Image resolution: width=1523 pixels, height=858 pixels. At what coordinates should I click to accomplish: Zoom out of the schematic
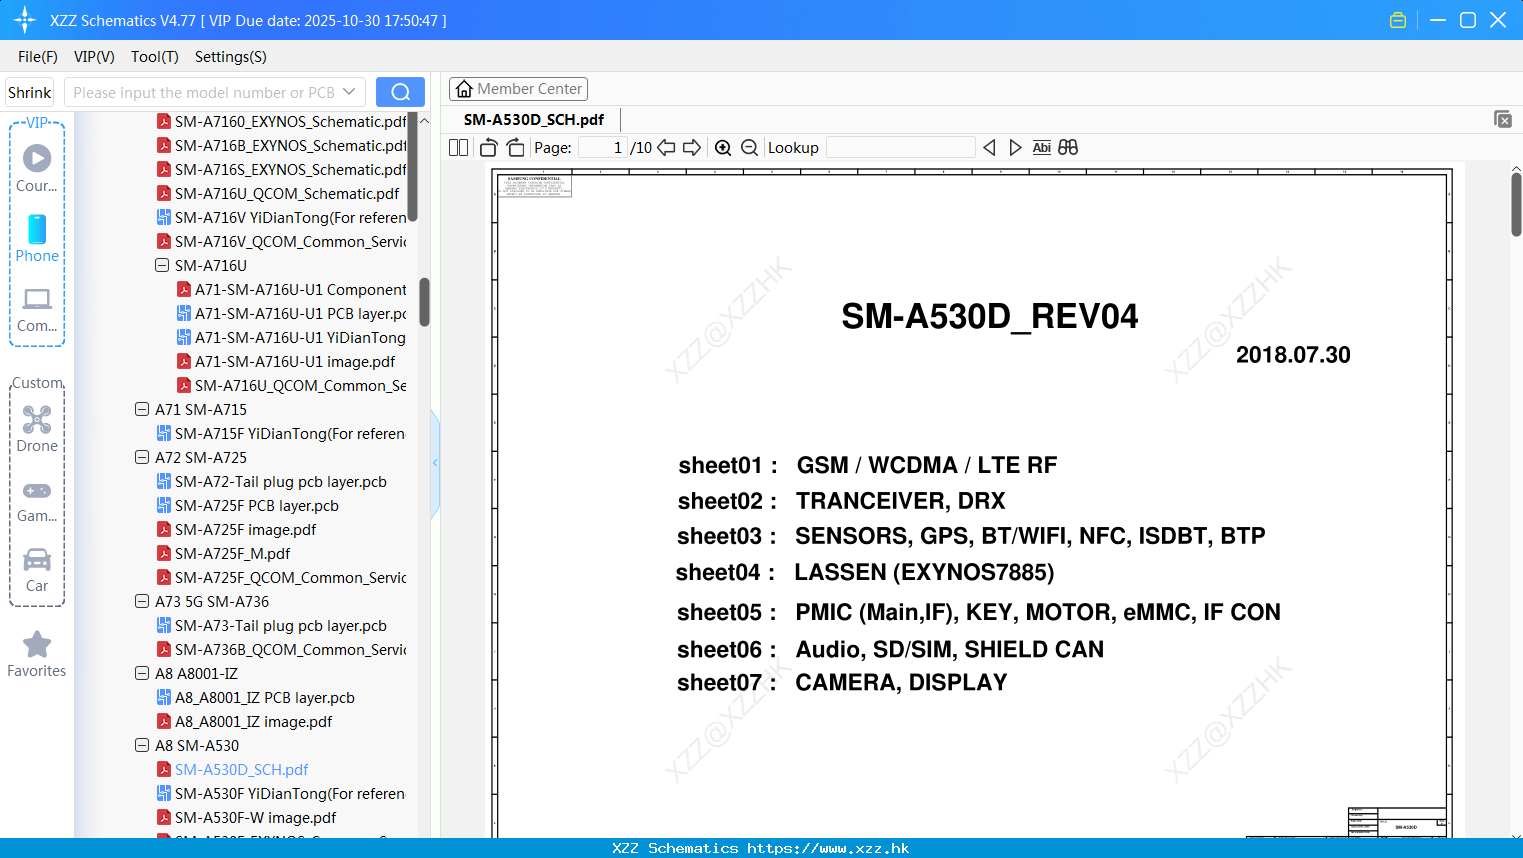[750, 147]
